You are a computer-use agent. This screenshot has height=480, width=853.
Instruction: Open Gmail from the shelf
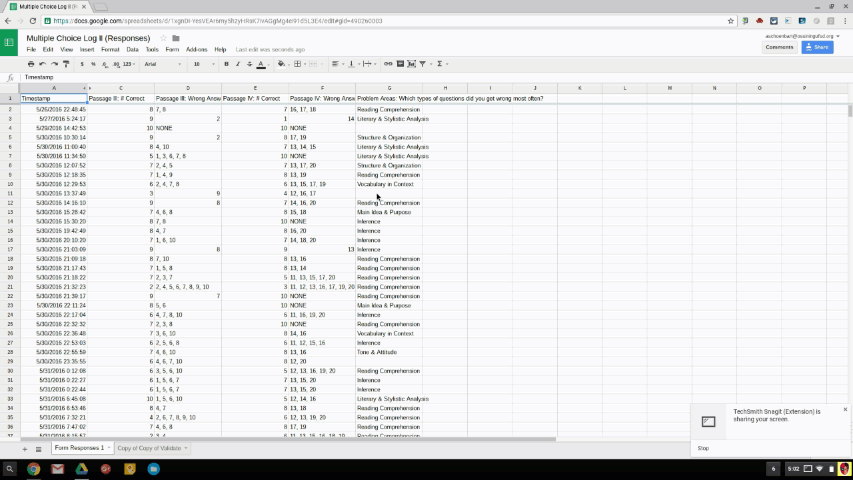[x=58, y=469]
